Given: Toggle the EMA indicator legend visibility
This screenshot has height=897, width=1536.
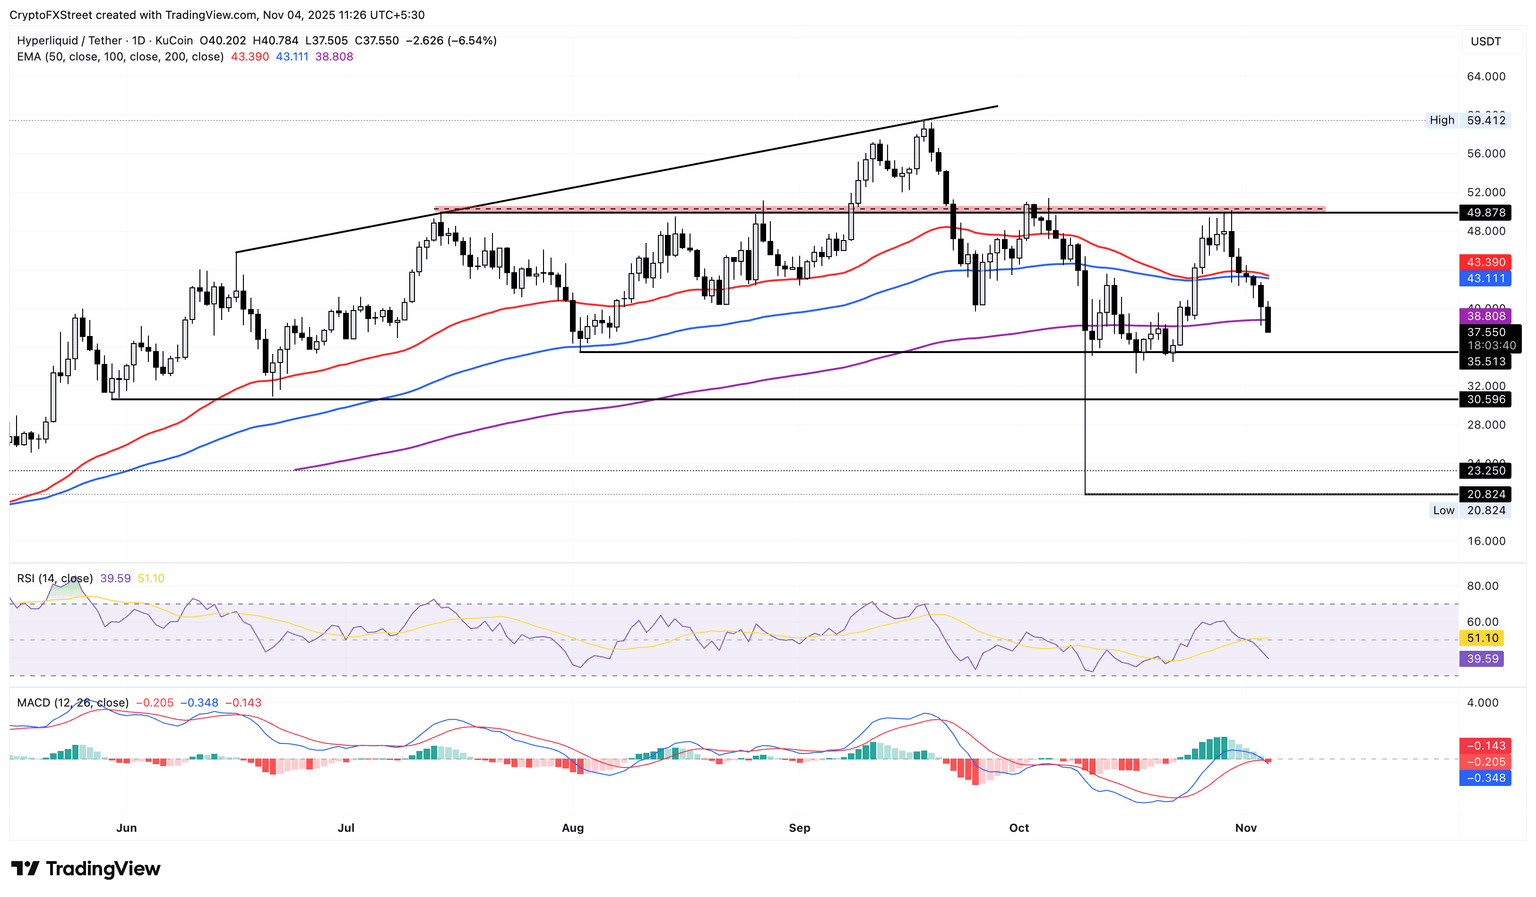Looking at the screenshot, I should pos(120,57).
